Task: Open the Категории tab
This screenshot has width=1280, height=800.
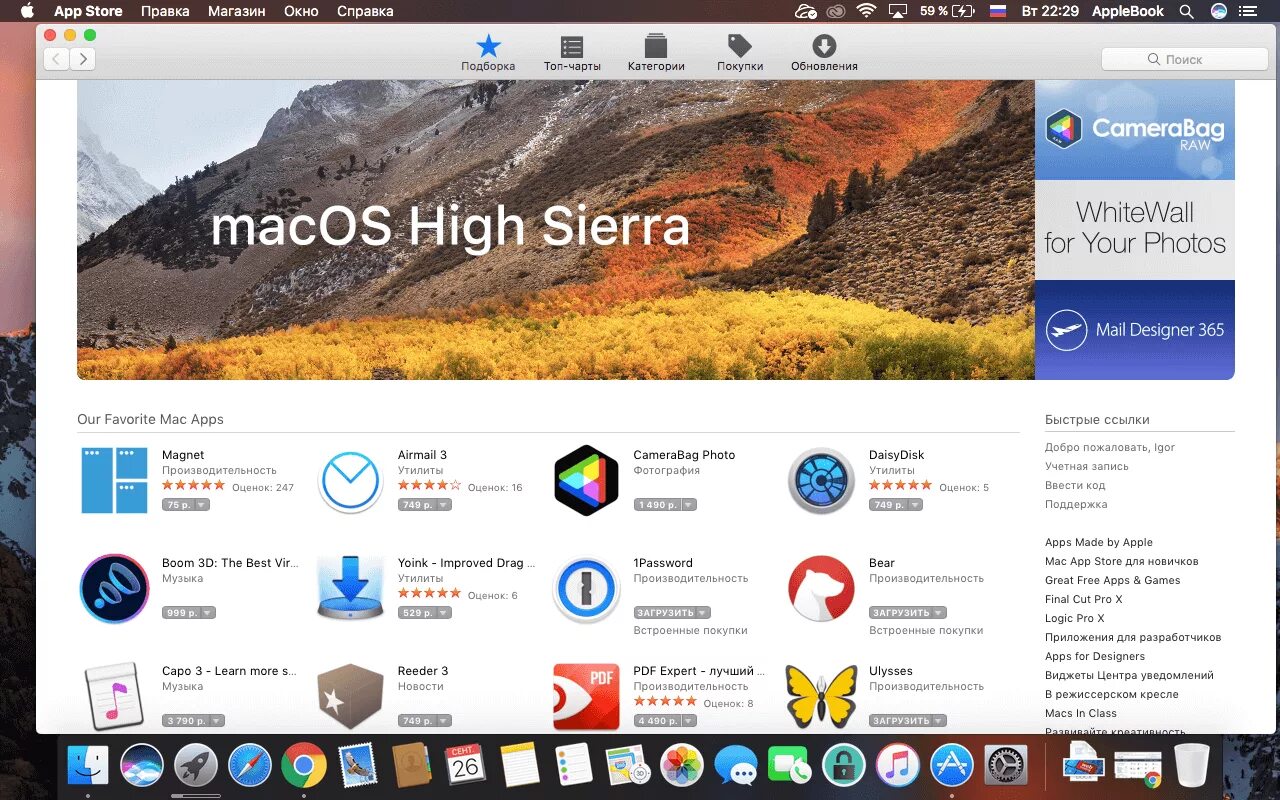Action: 656,53
